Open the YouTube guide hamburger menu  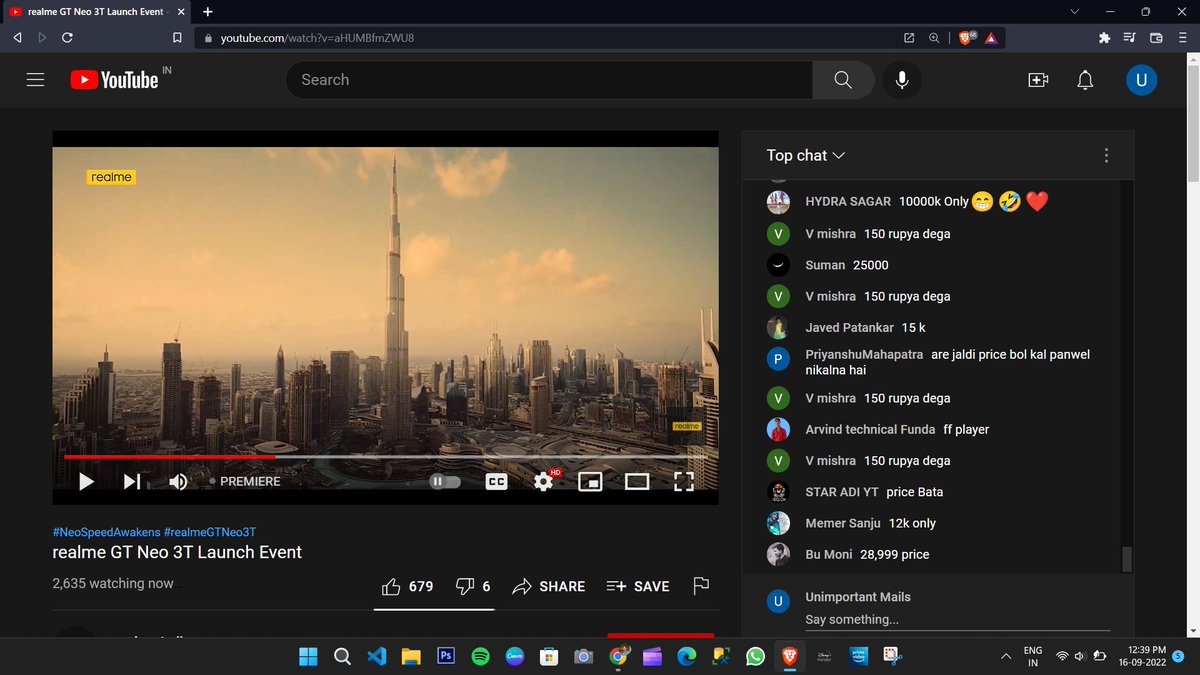point(35,80)
